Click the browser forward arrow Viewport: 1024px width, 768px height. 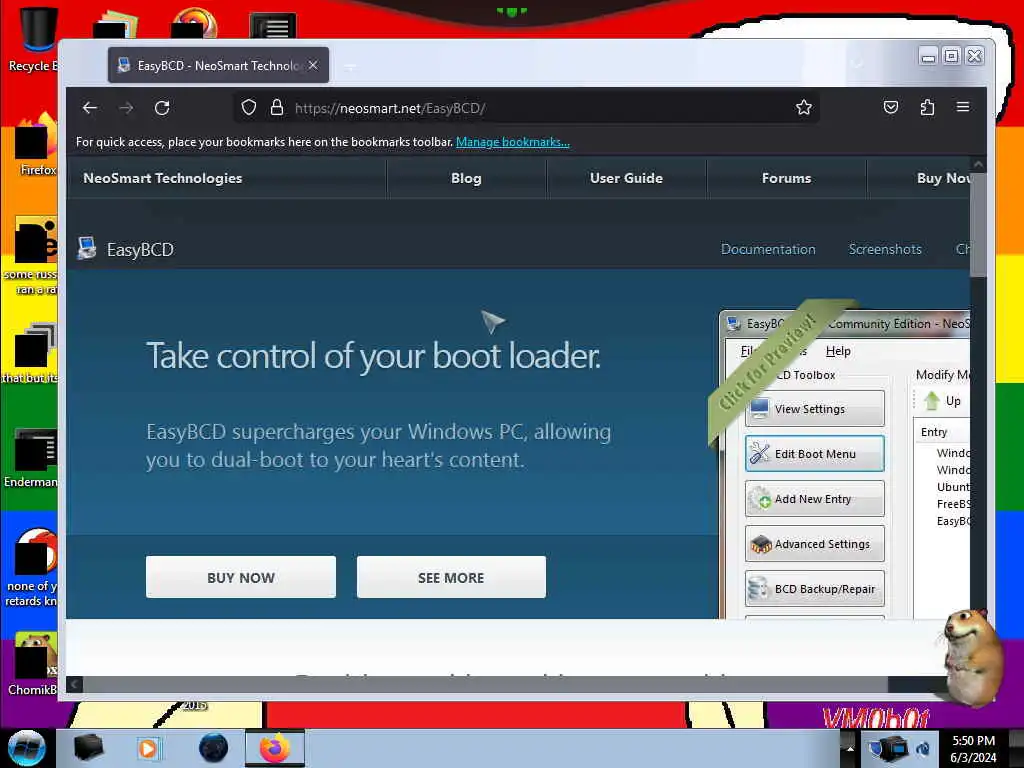pos(127,108)
